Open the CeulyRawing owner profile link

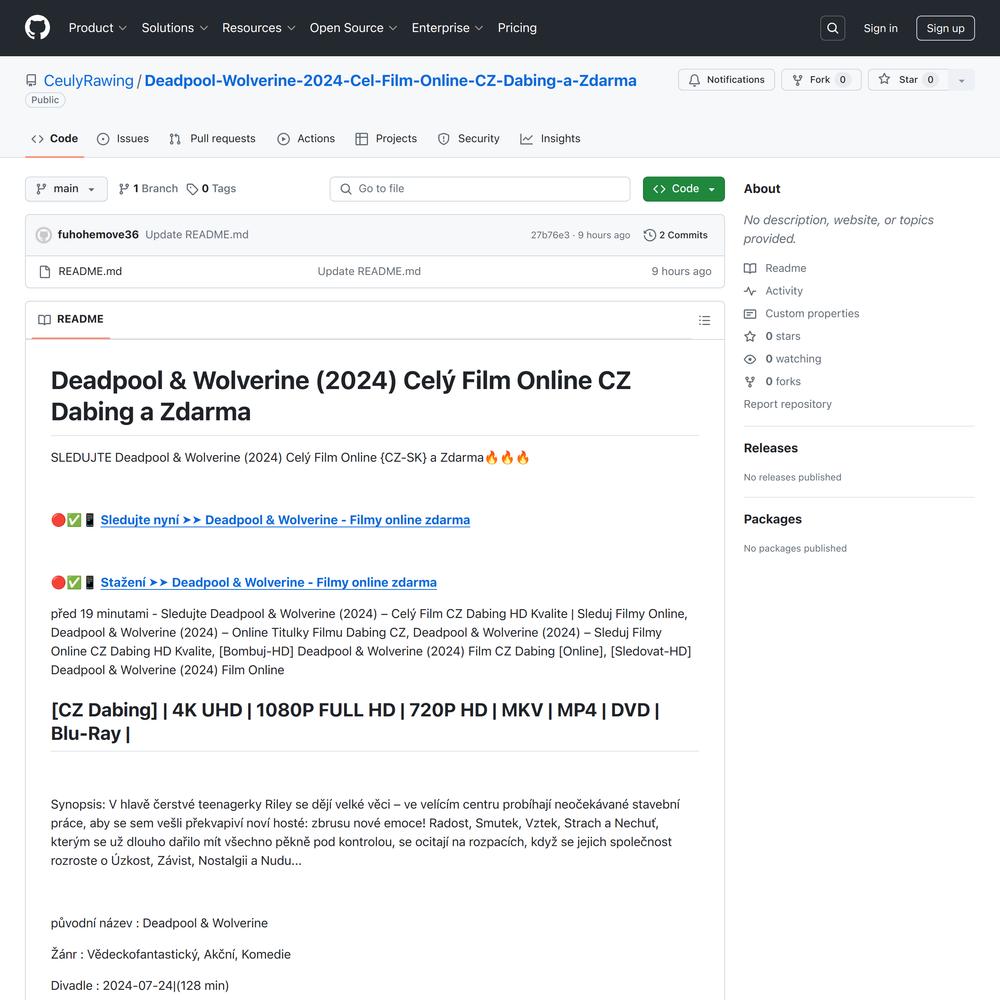(89, 81)
